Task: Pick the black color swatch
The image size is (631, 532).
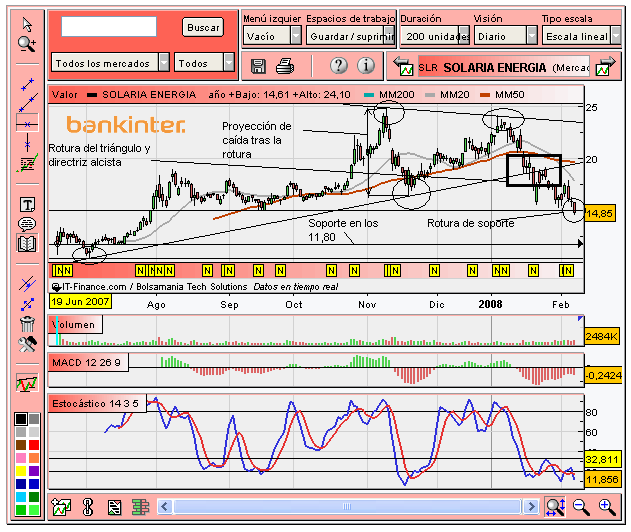Action: 21,419
